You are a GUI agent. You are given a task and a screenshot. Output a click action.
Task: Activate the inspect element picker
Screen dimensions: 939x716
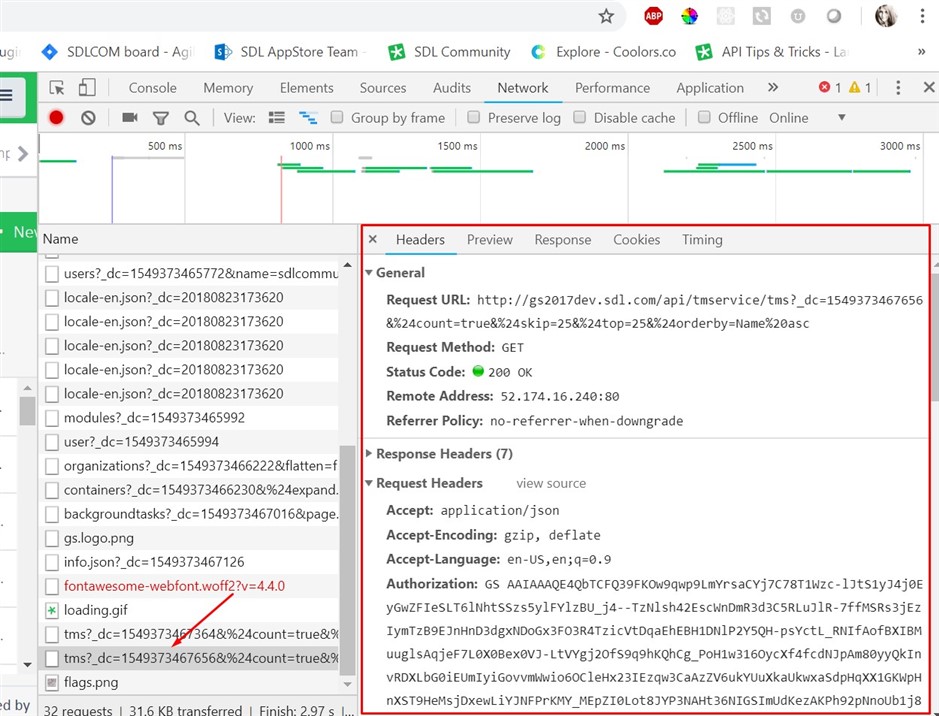point(57,88)
